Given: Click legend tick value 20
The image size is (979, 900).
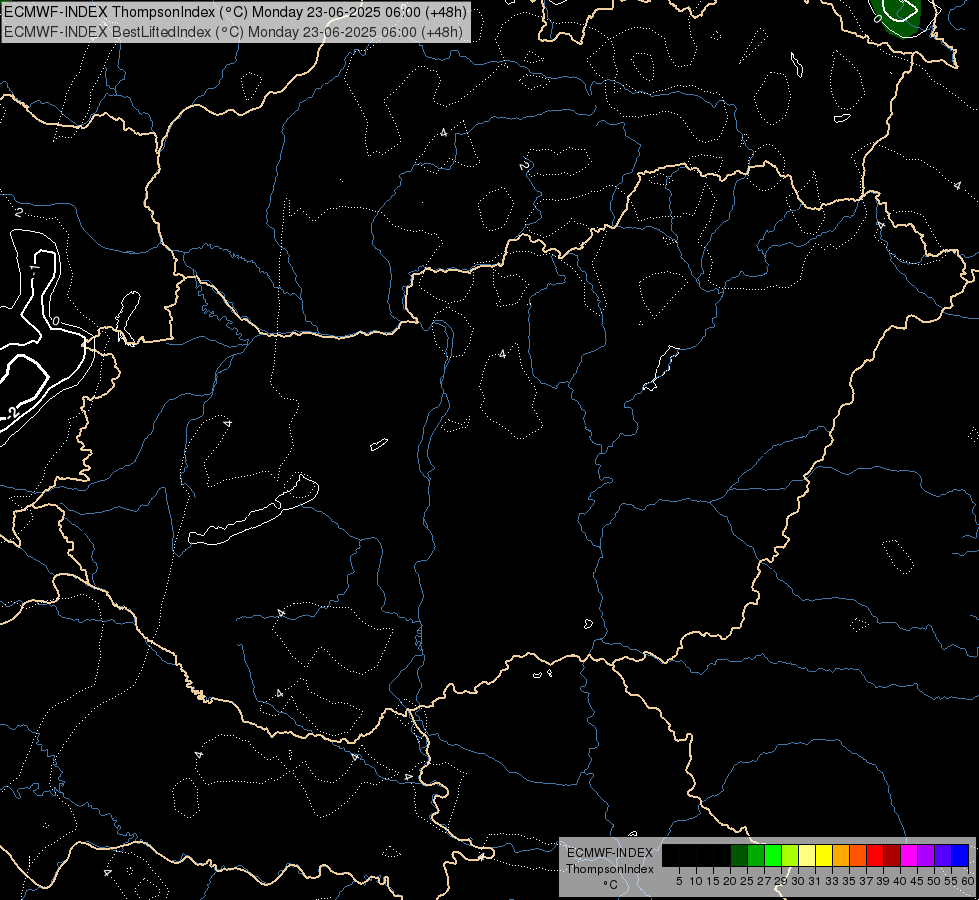Looking at the screenshot, I should 730,881.
